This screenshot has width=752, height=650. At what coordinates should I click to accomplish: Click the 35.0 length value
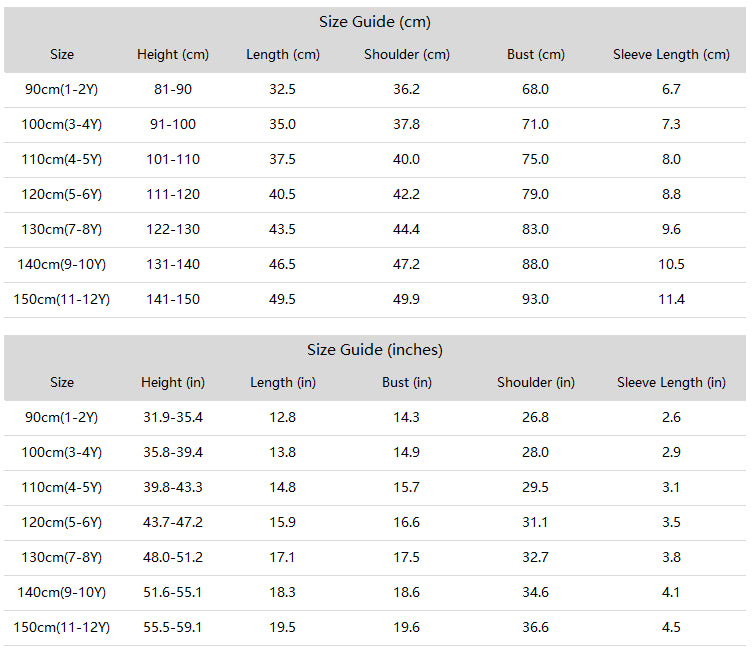pyautogui.click(x=282, y=124)
